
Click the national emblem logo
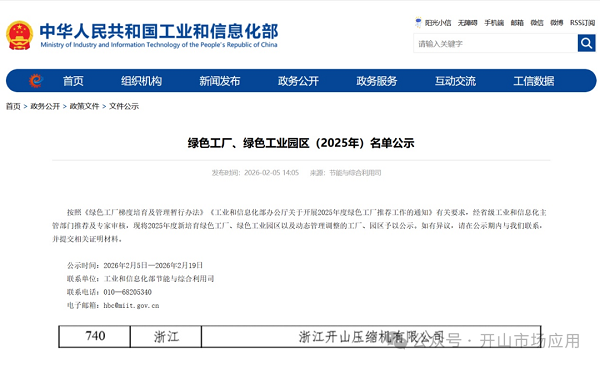[x=19, y=35]
